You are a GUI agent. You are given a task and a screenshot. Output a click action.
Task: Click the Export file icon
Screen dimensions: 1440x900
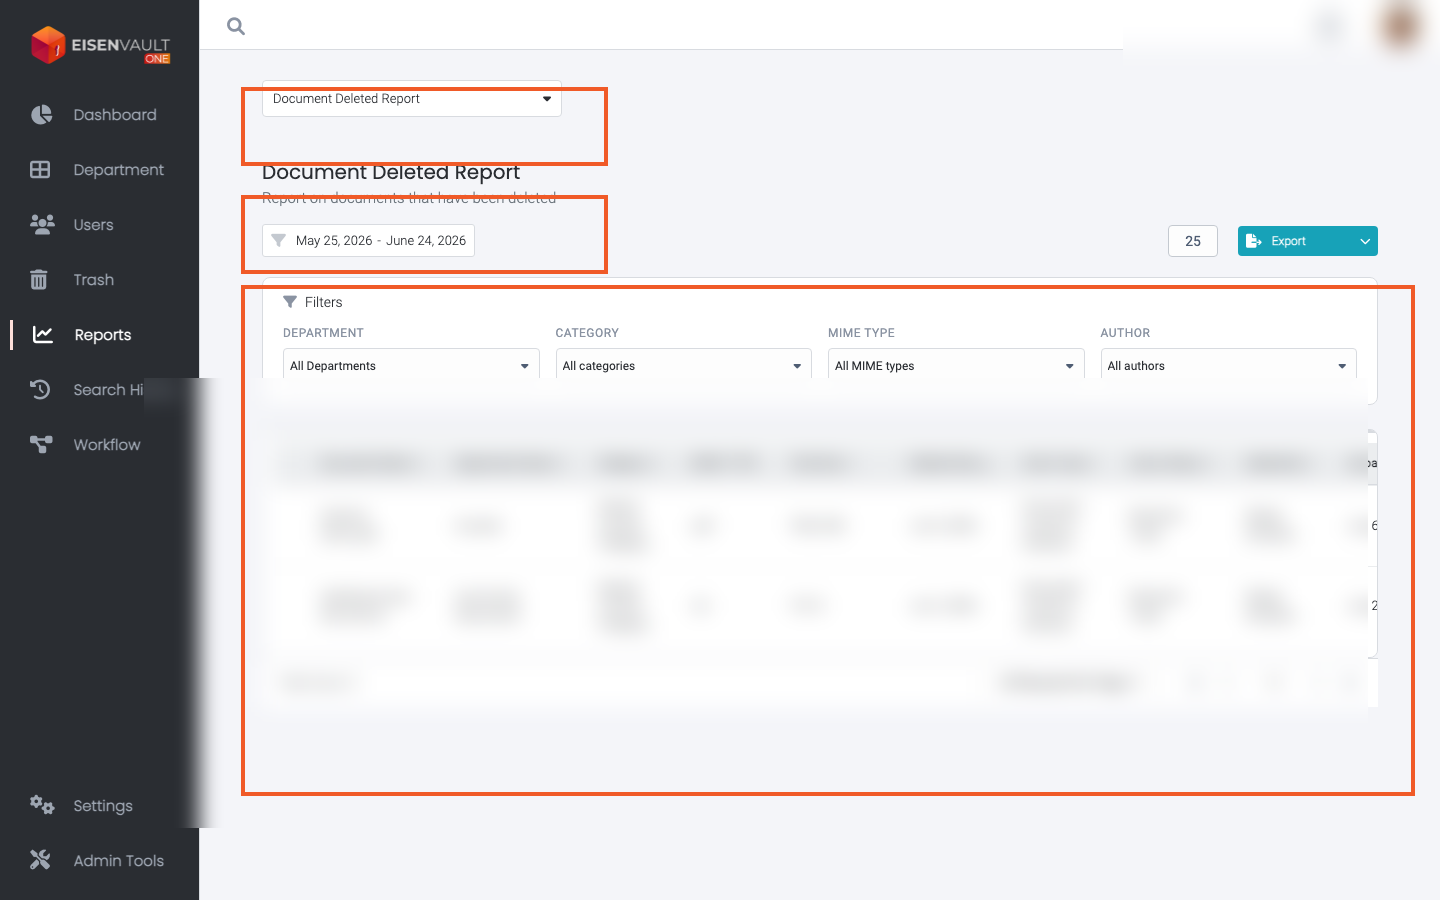pyautogui.click(x=1253, y=241)
